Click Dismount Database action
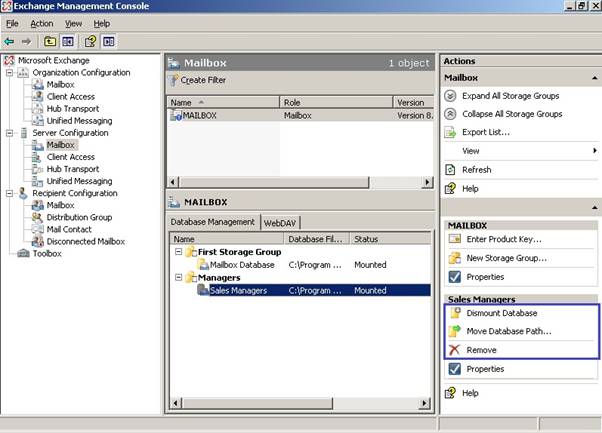 (x=502, y=313)
